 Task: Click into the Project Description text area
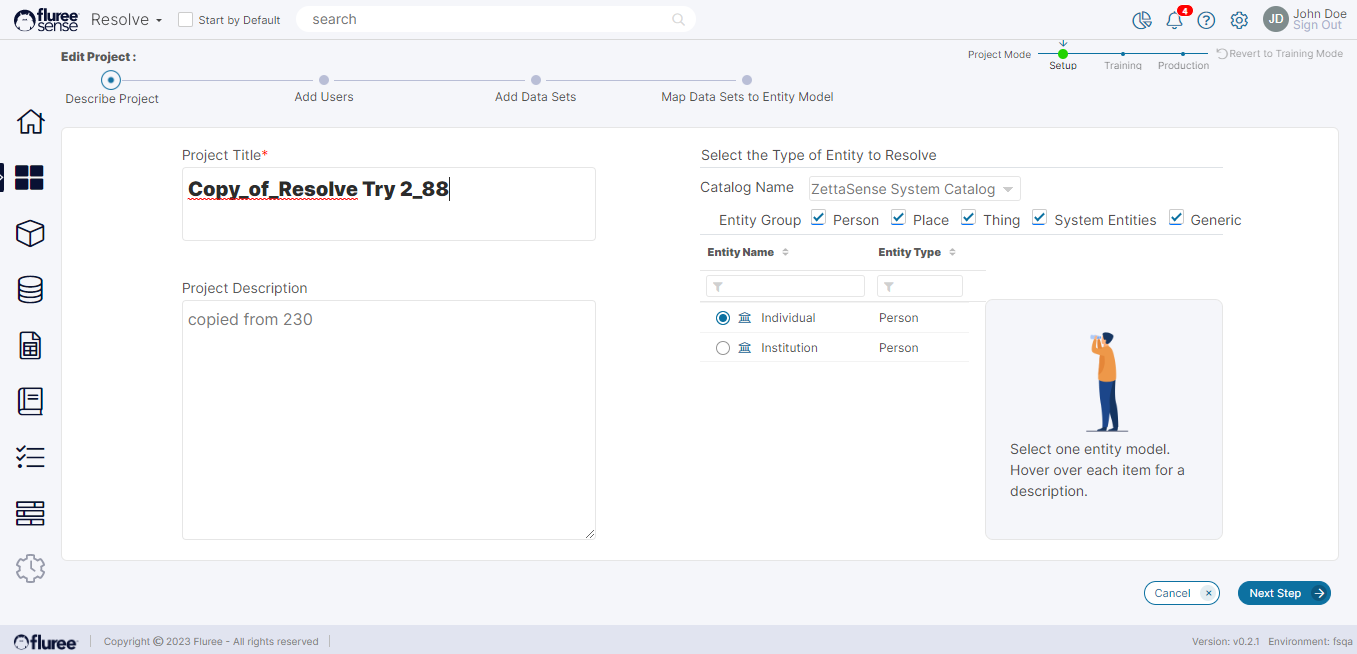388,420
